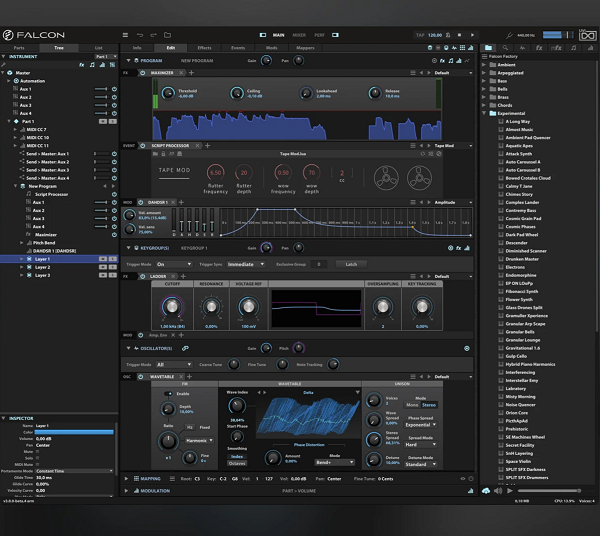Image resolution: width=600 pixels, height=536 pixels.
Task: Click the Layer 1 color swatch in Inspector
Action: [x=74, y=432]
